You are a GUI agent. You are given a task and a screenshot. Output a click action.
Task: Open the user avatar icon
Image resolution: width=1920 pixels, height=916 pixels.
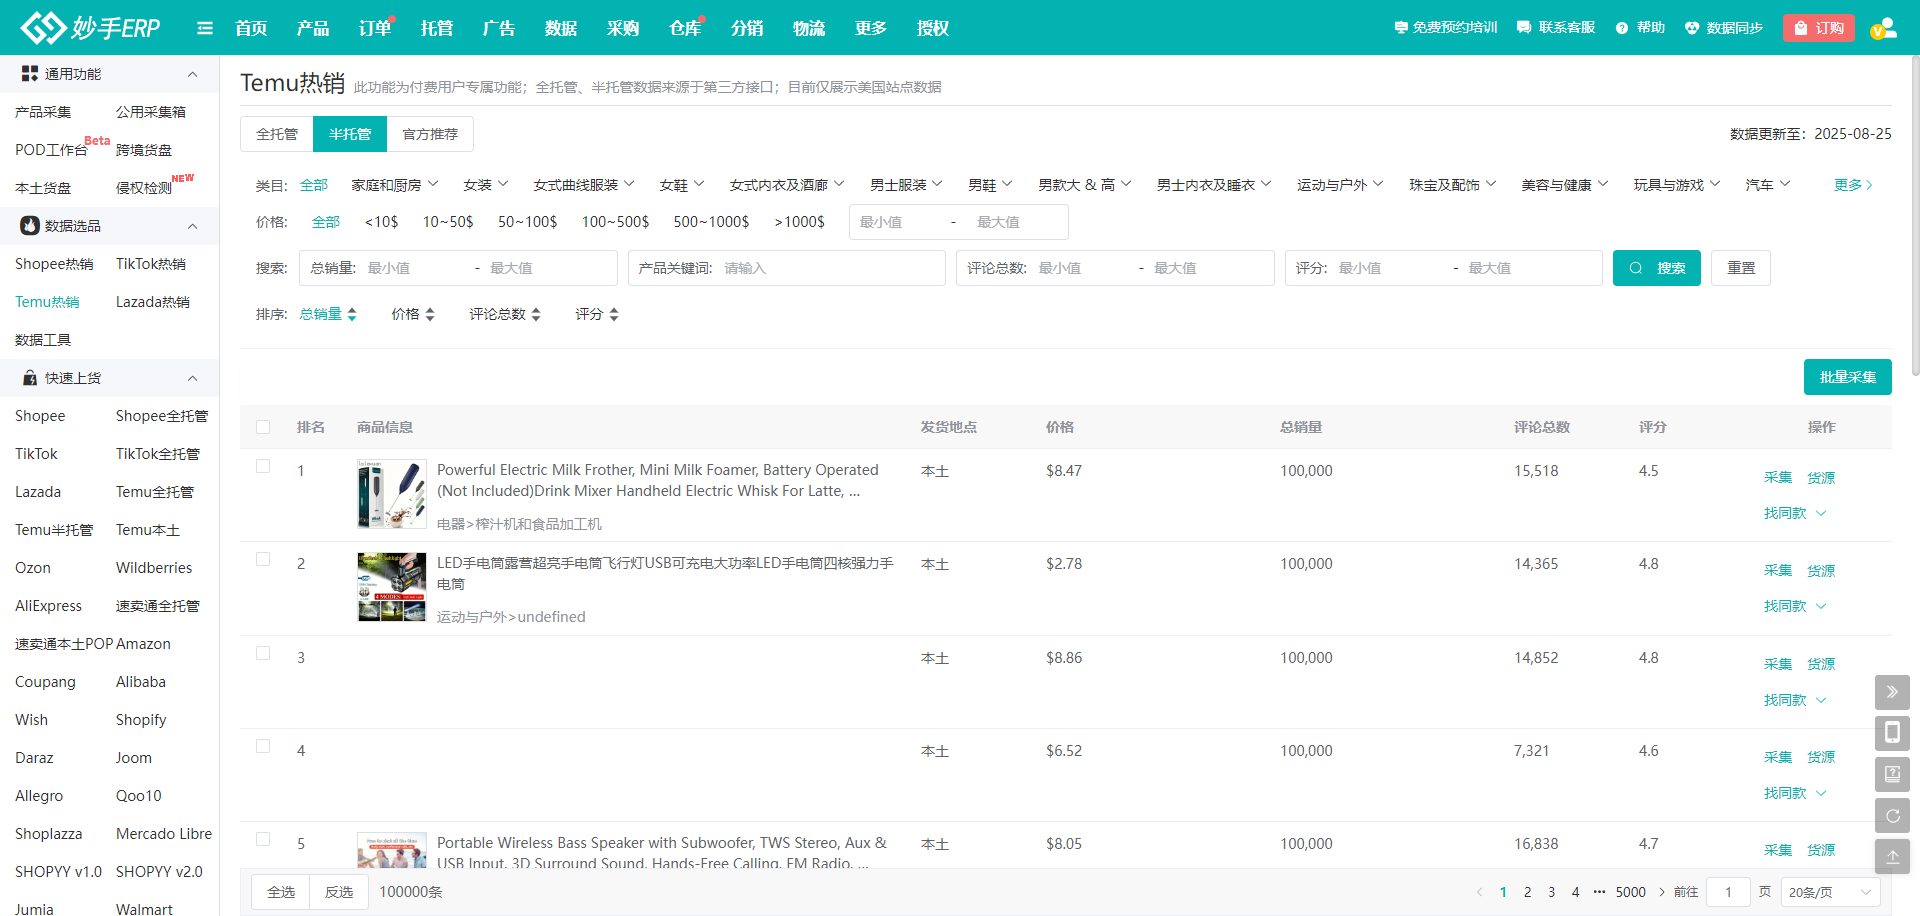coord(1883,28)
